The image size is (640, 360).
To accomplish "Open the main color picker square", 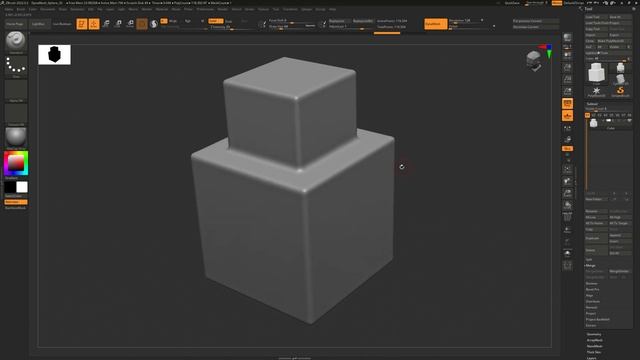I will [16, 163].
